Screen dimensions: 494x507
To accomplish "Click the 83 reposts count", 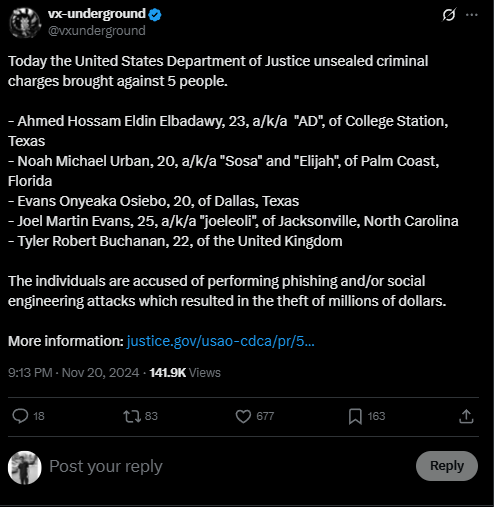I will (x=151, y=416).
